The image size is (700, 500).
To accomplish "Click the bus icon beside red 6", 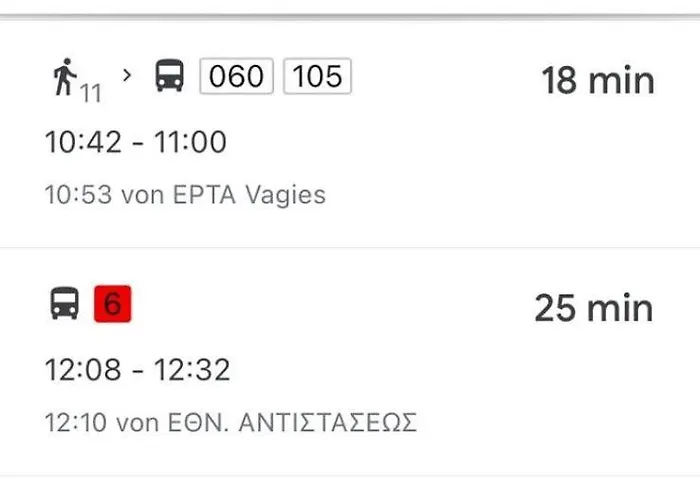I will click(x=65, y=303).
